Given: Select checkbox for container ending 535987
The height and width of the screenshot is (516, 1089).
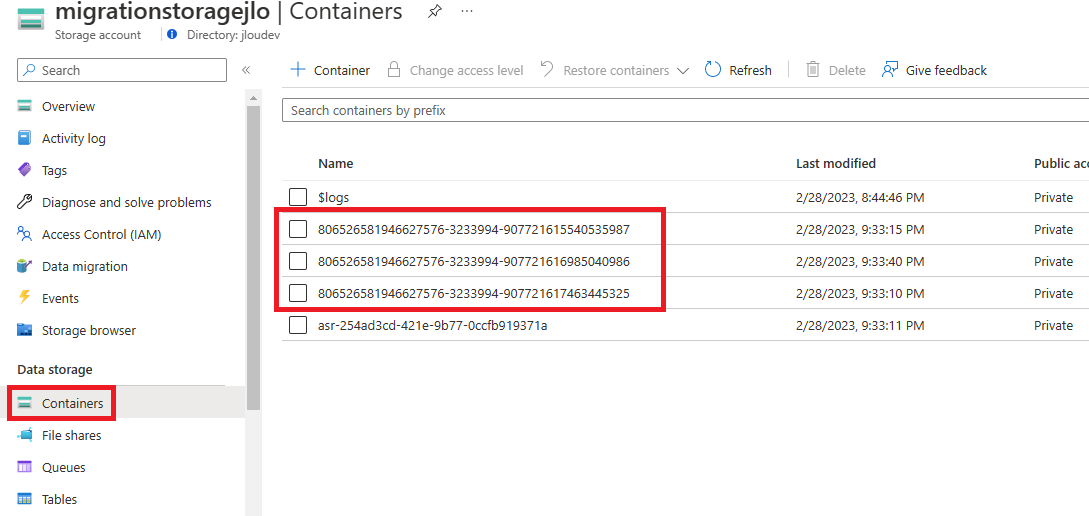Looking at the screenshot, I should click(298, 229).
